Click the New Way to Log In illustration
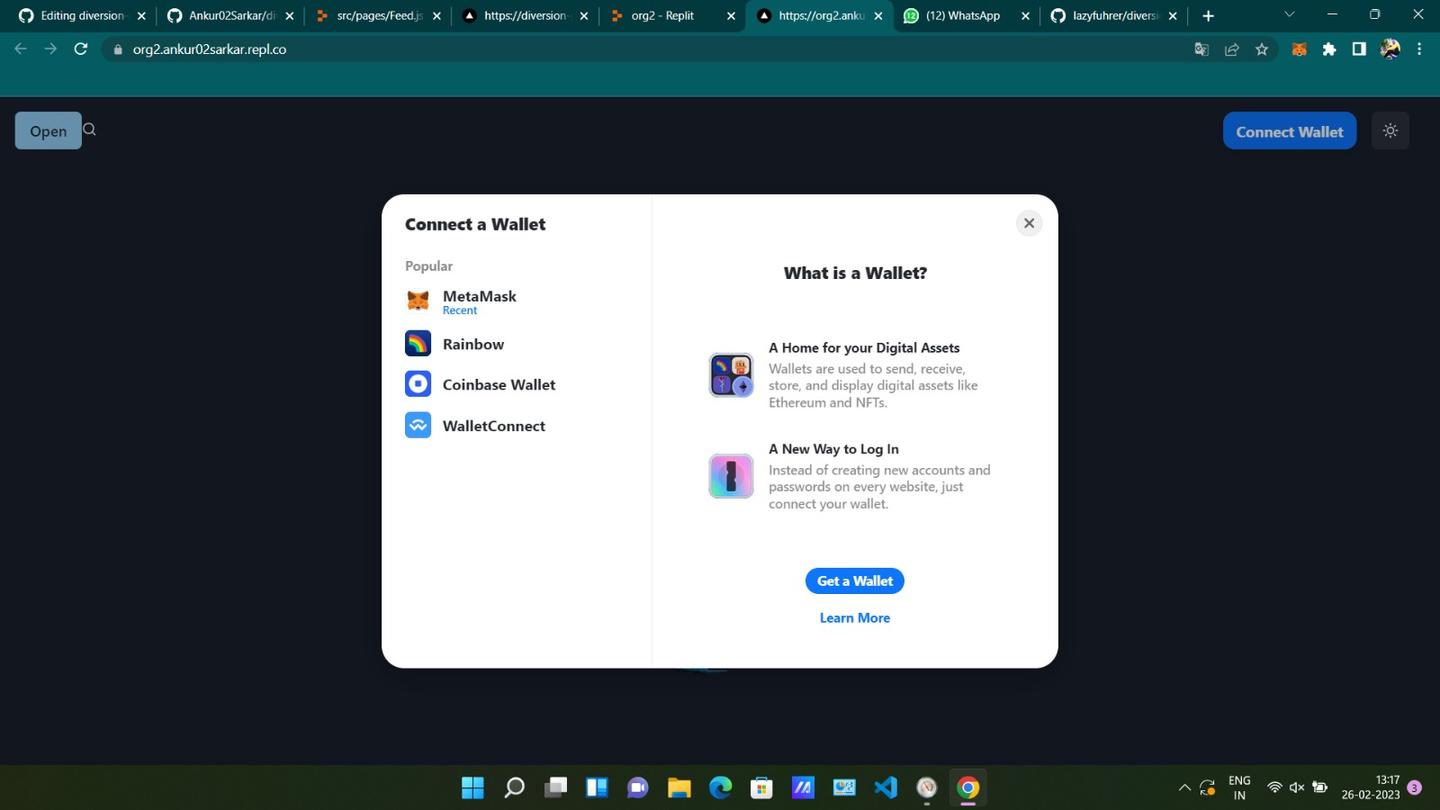1440x810 pixels. point(731,476)
